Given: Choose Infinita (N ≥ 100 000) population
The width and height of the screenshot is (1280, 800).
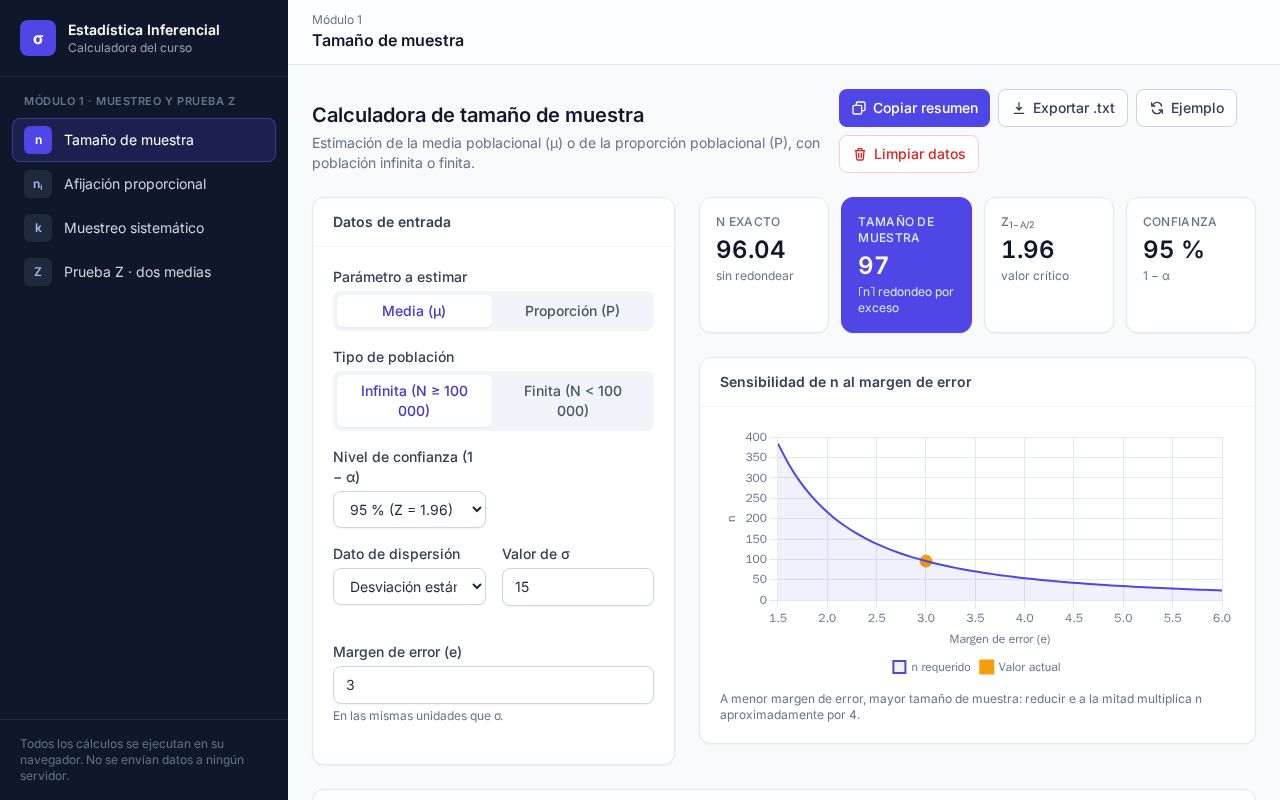Looking at the screenshot, I should coord(414,401).
